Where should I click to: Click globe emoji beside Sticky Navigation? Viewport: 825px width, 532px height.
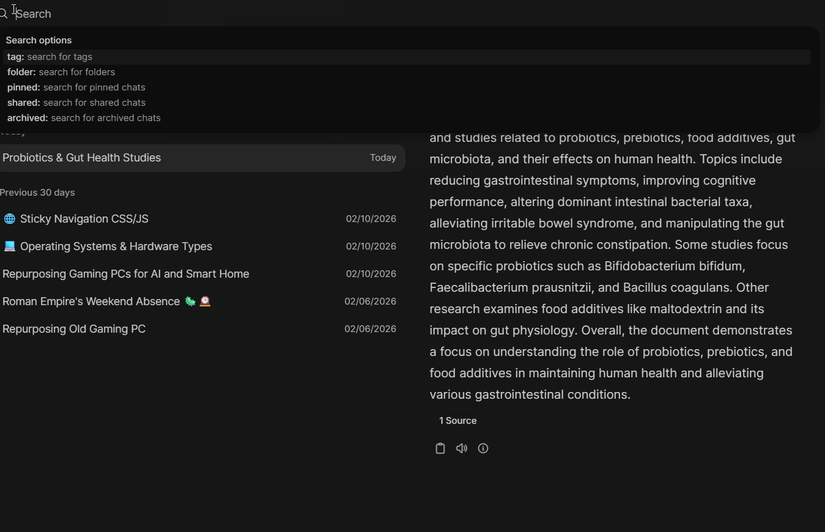[9, 219]
